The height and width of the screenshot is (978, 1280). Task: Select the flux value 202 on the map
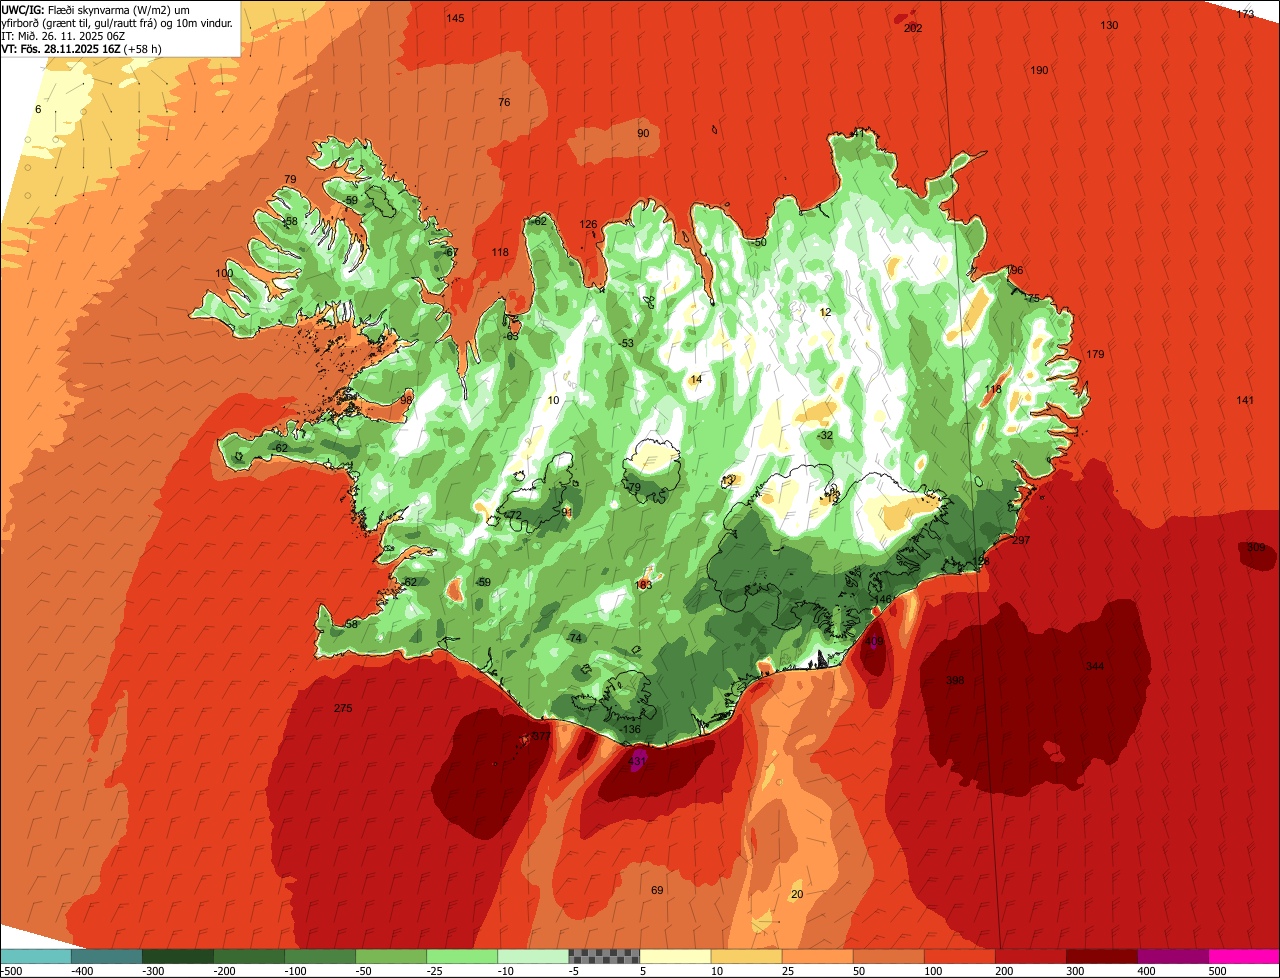point(913,28)
